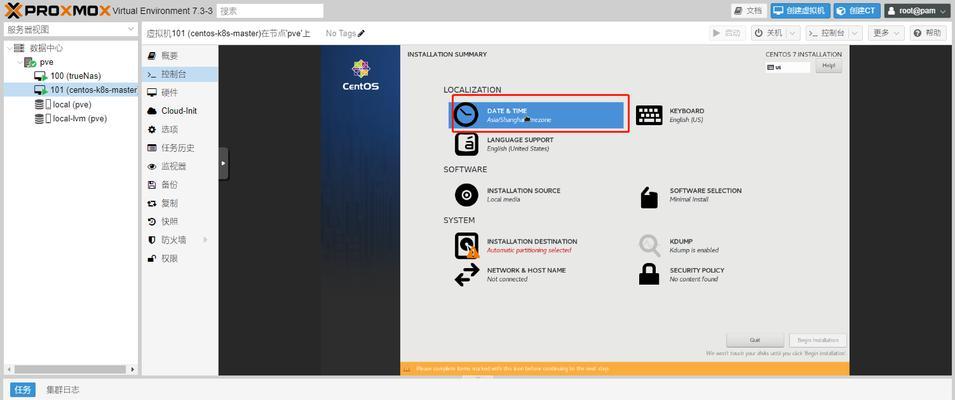Open the 复制 replication menu item
The image size is (955, 400).
180,203
